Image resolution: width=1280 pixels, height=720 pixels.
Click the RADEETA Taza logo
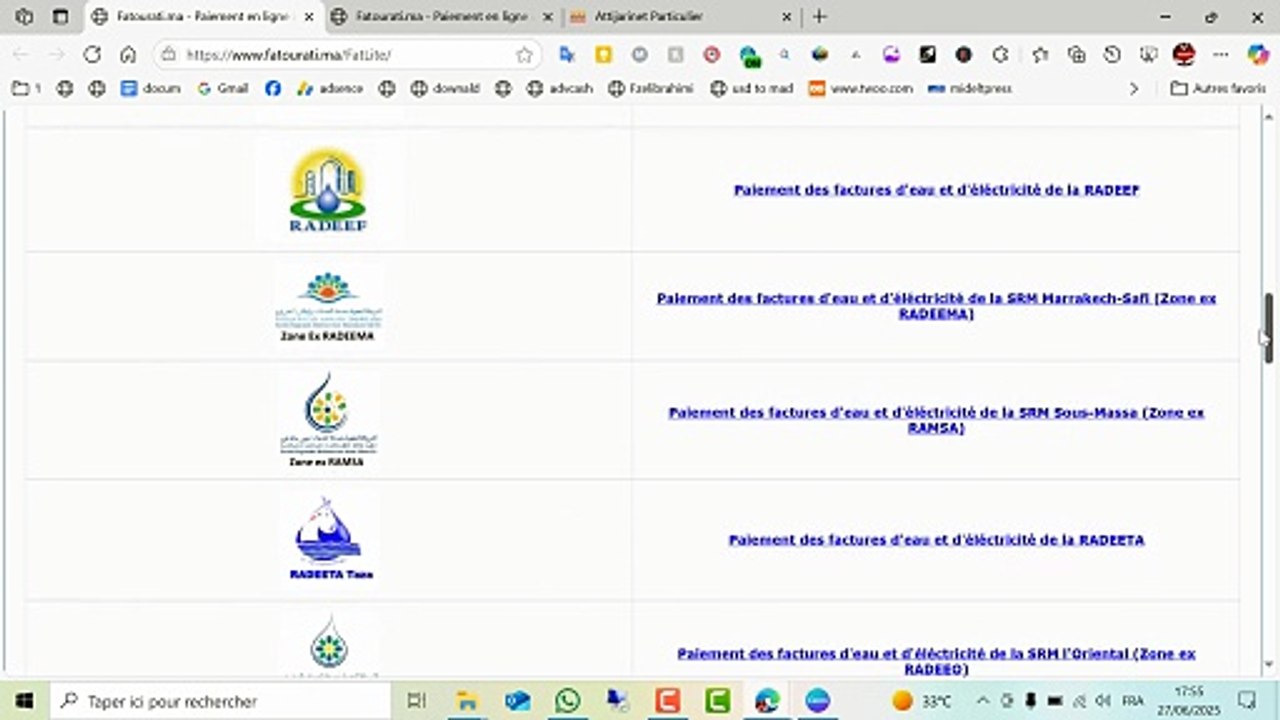(x=329, y=539)
